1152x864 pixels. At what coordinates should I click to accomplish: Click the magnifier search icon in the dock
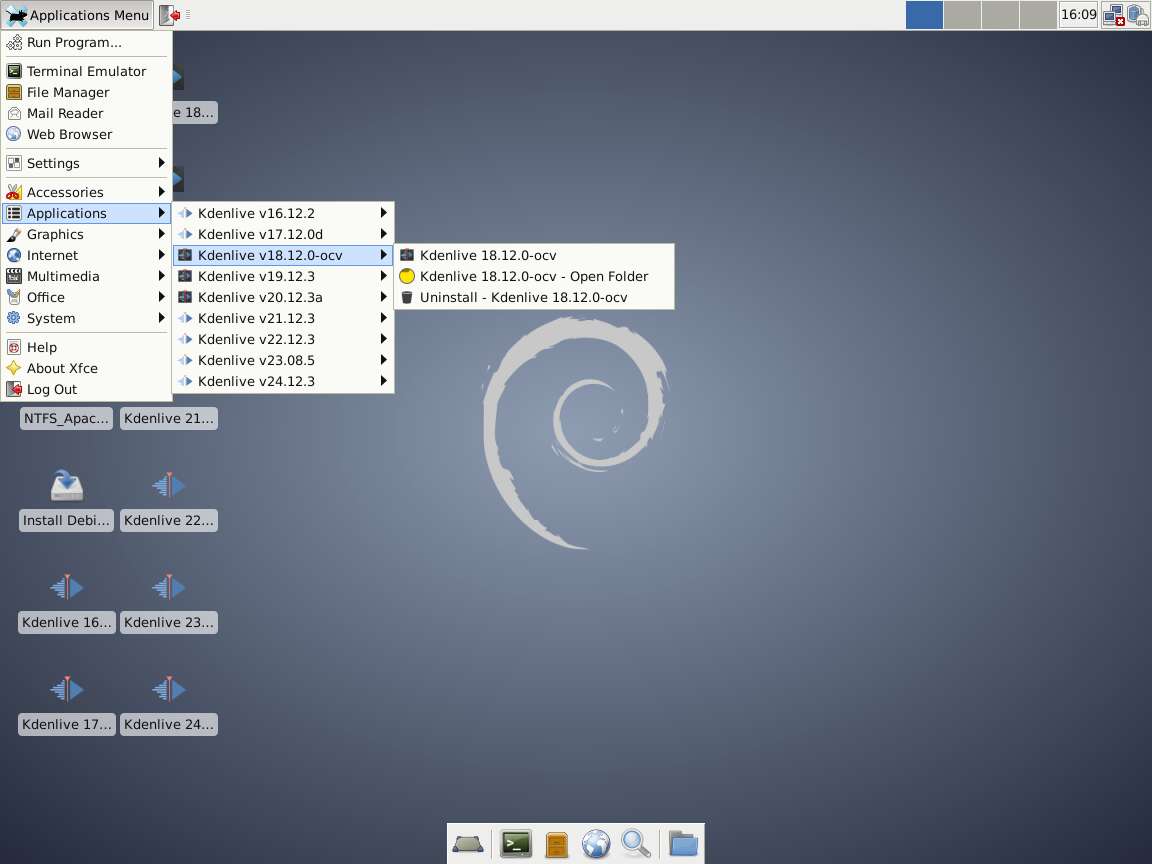tap(636, 843)
